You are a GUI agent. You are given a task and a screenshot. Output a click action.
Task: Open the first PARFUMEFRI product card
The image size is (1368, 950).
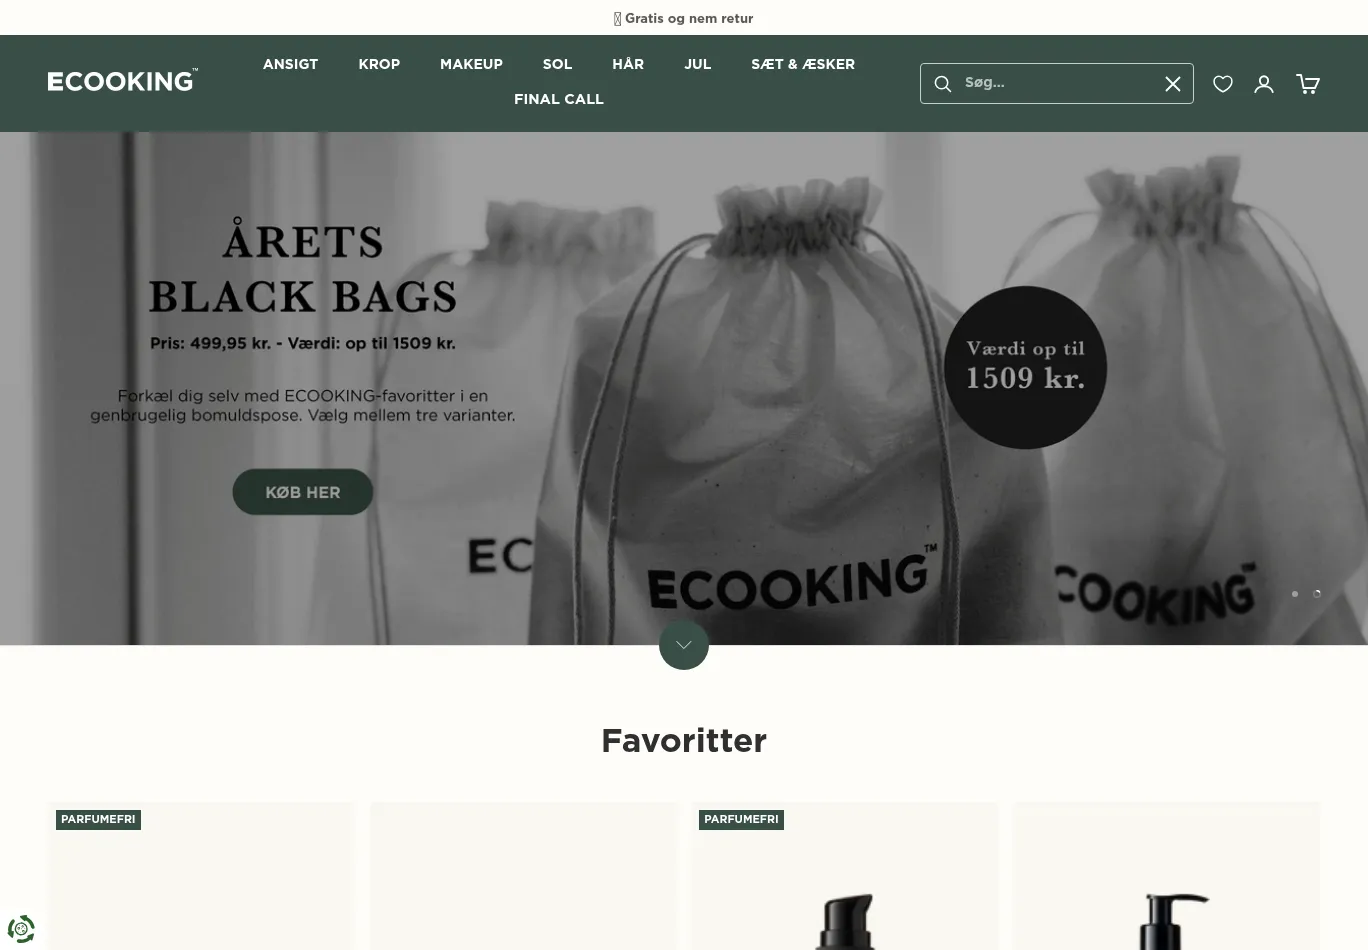pyautogui.click(x=201, y=876)
